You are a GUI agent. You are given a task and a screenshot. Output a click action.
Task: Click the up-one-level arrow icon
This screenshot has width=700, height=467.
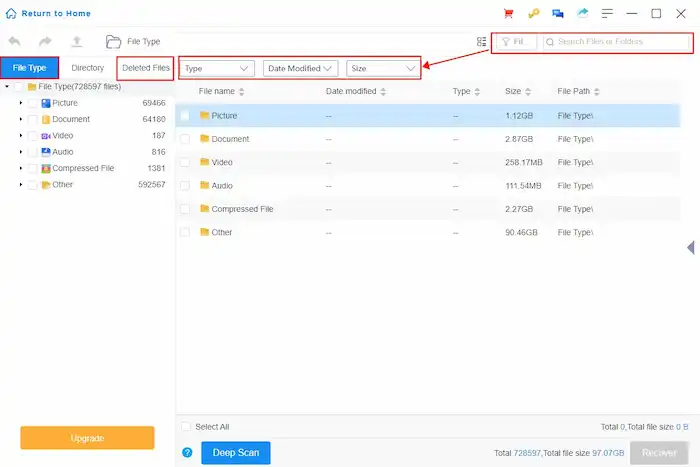click(x=76, y=42)
